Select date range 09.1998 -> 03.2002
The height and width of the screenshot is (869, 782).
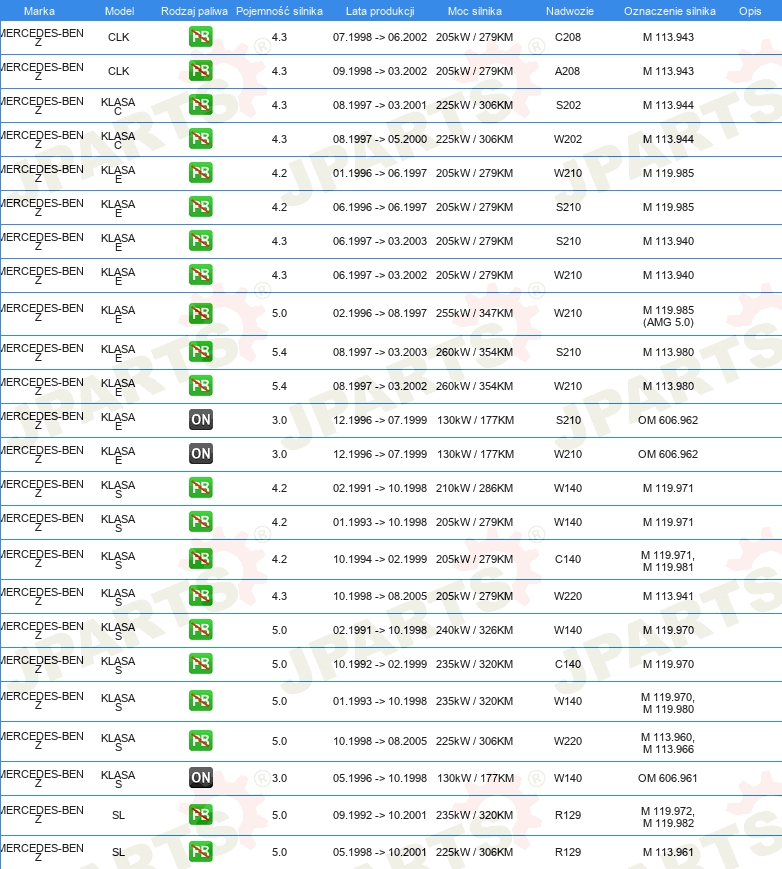point(380,71)
